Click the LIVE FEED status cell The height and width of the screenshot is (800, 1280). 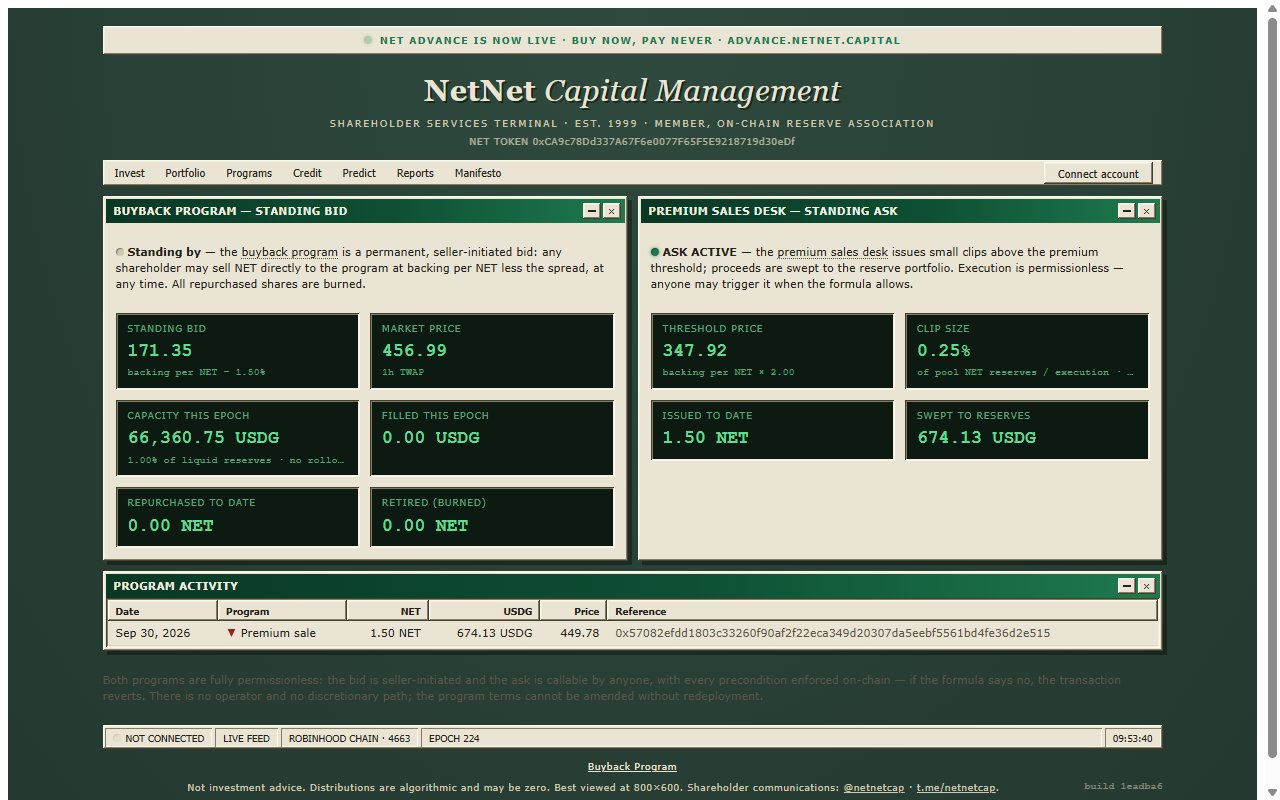coord(247,738)
